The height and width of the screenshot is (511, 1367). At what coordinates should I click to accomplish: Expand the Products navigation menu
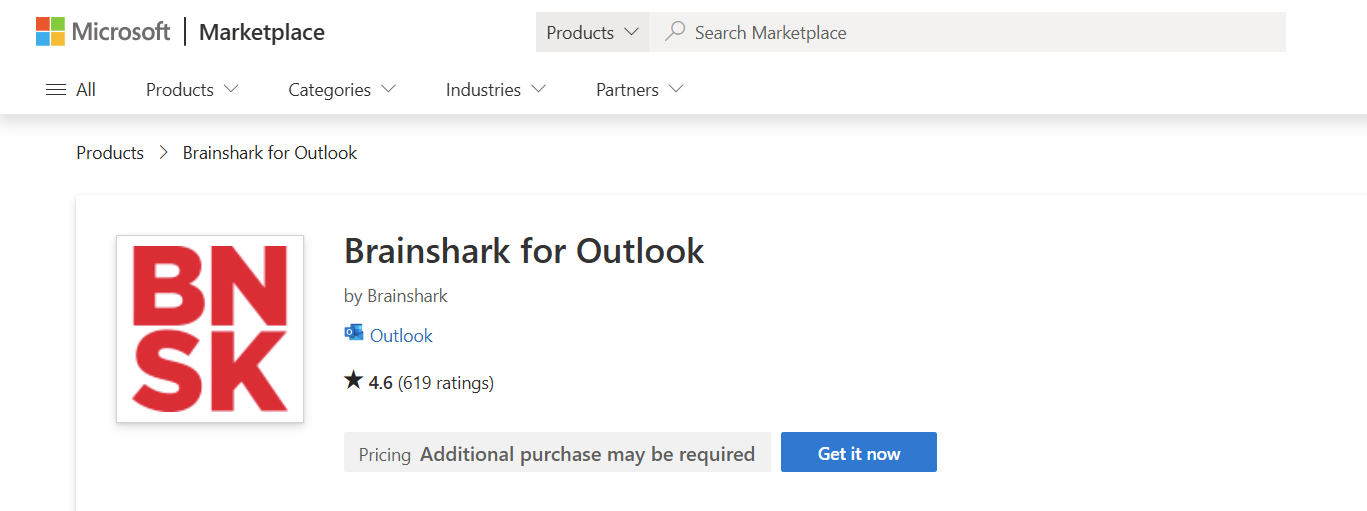tap(193, 90)
